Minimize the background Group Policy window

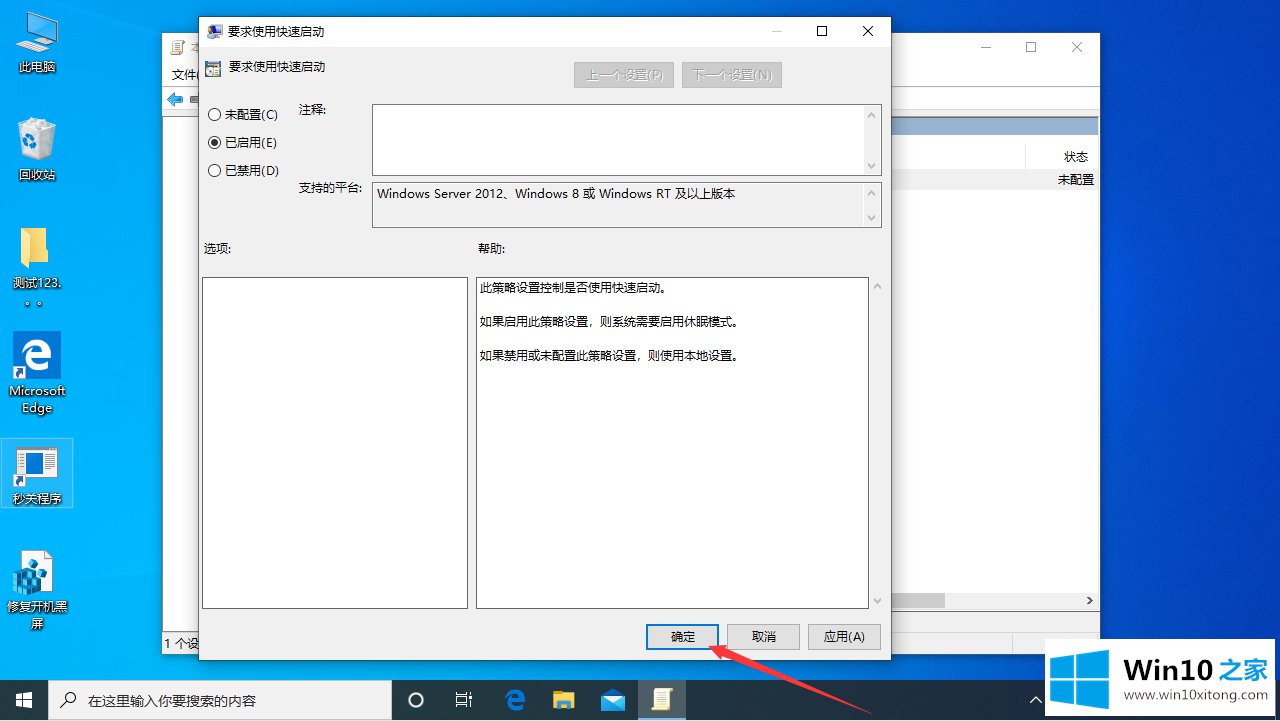[985, 47]
